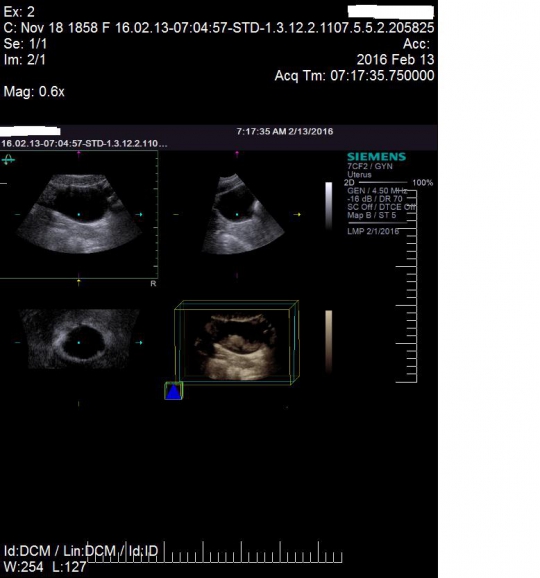Image resolution: width=540 pixels, height=578 pixels.
Task: Click the 7:17:35 AM 2/13/2016 timestamp
Action: coord(285,132)
